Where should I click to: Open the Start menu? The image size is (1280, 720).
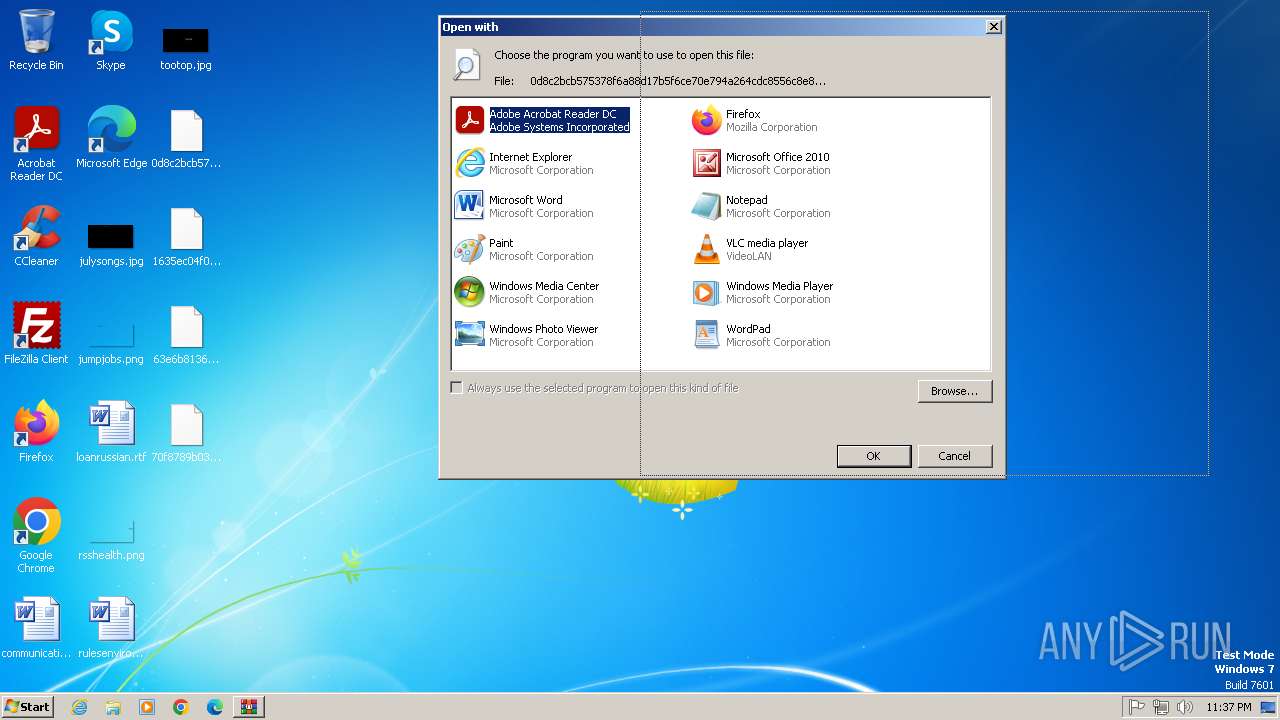[27, 707]
